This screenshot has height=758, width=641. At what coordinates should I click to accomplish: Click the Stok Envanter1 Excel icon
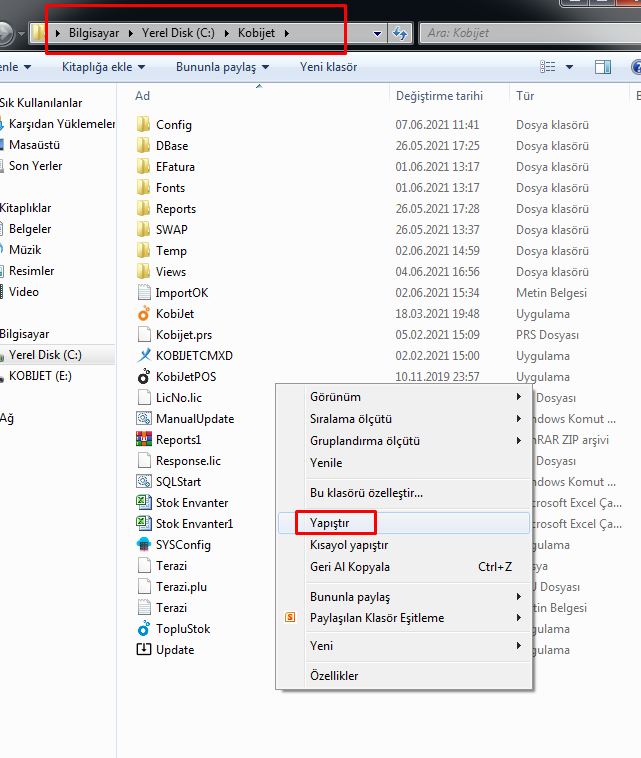coord(144,524)
